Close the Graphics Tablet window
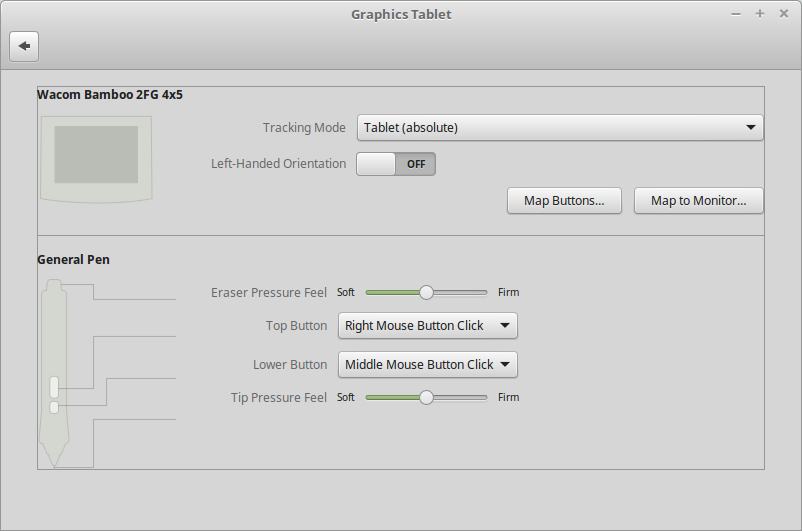 point(783,14)
